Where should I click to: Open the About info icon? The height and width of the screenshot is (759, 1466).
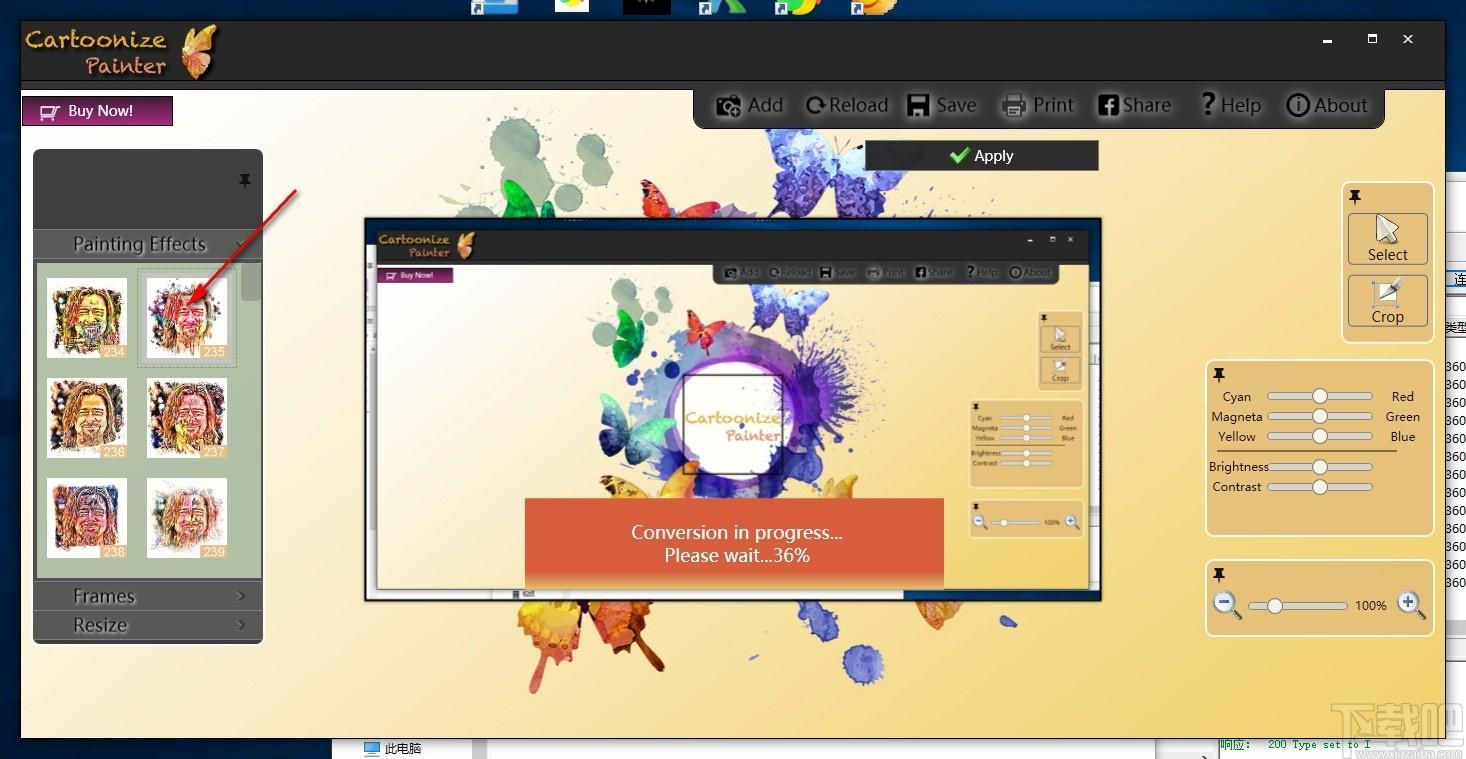coord(1298,105)
